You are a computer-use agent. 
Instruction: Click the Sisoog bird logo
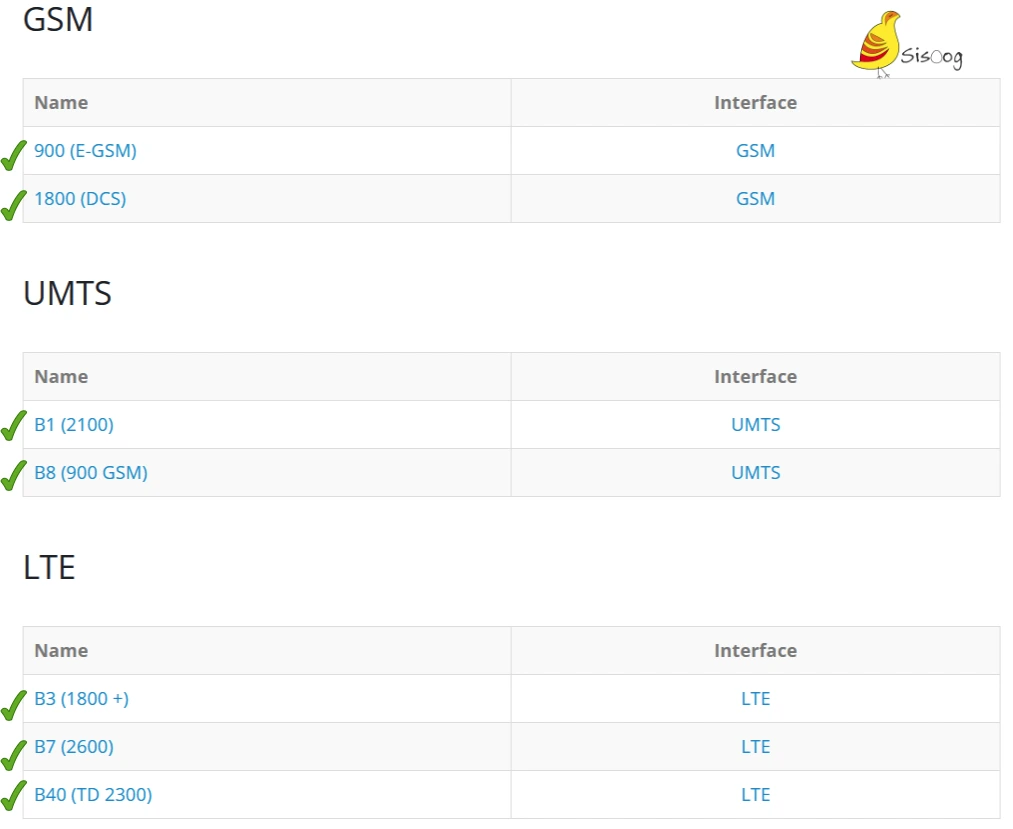click(907, 44)
